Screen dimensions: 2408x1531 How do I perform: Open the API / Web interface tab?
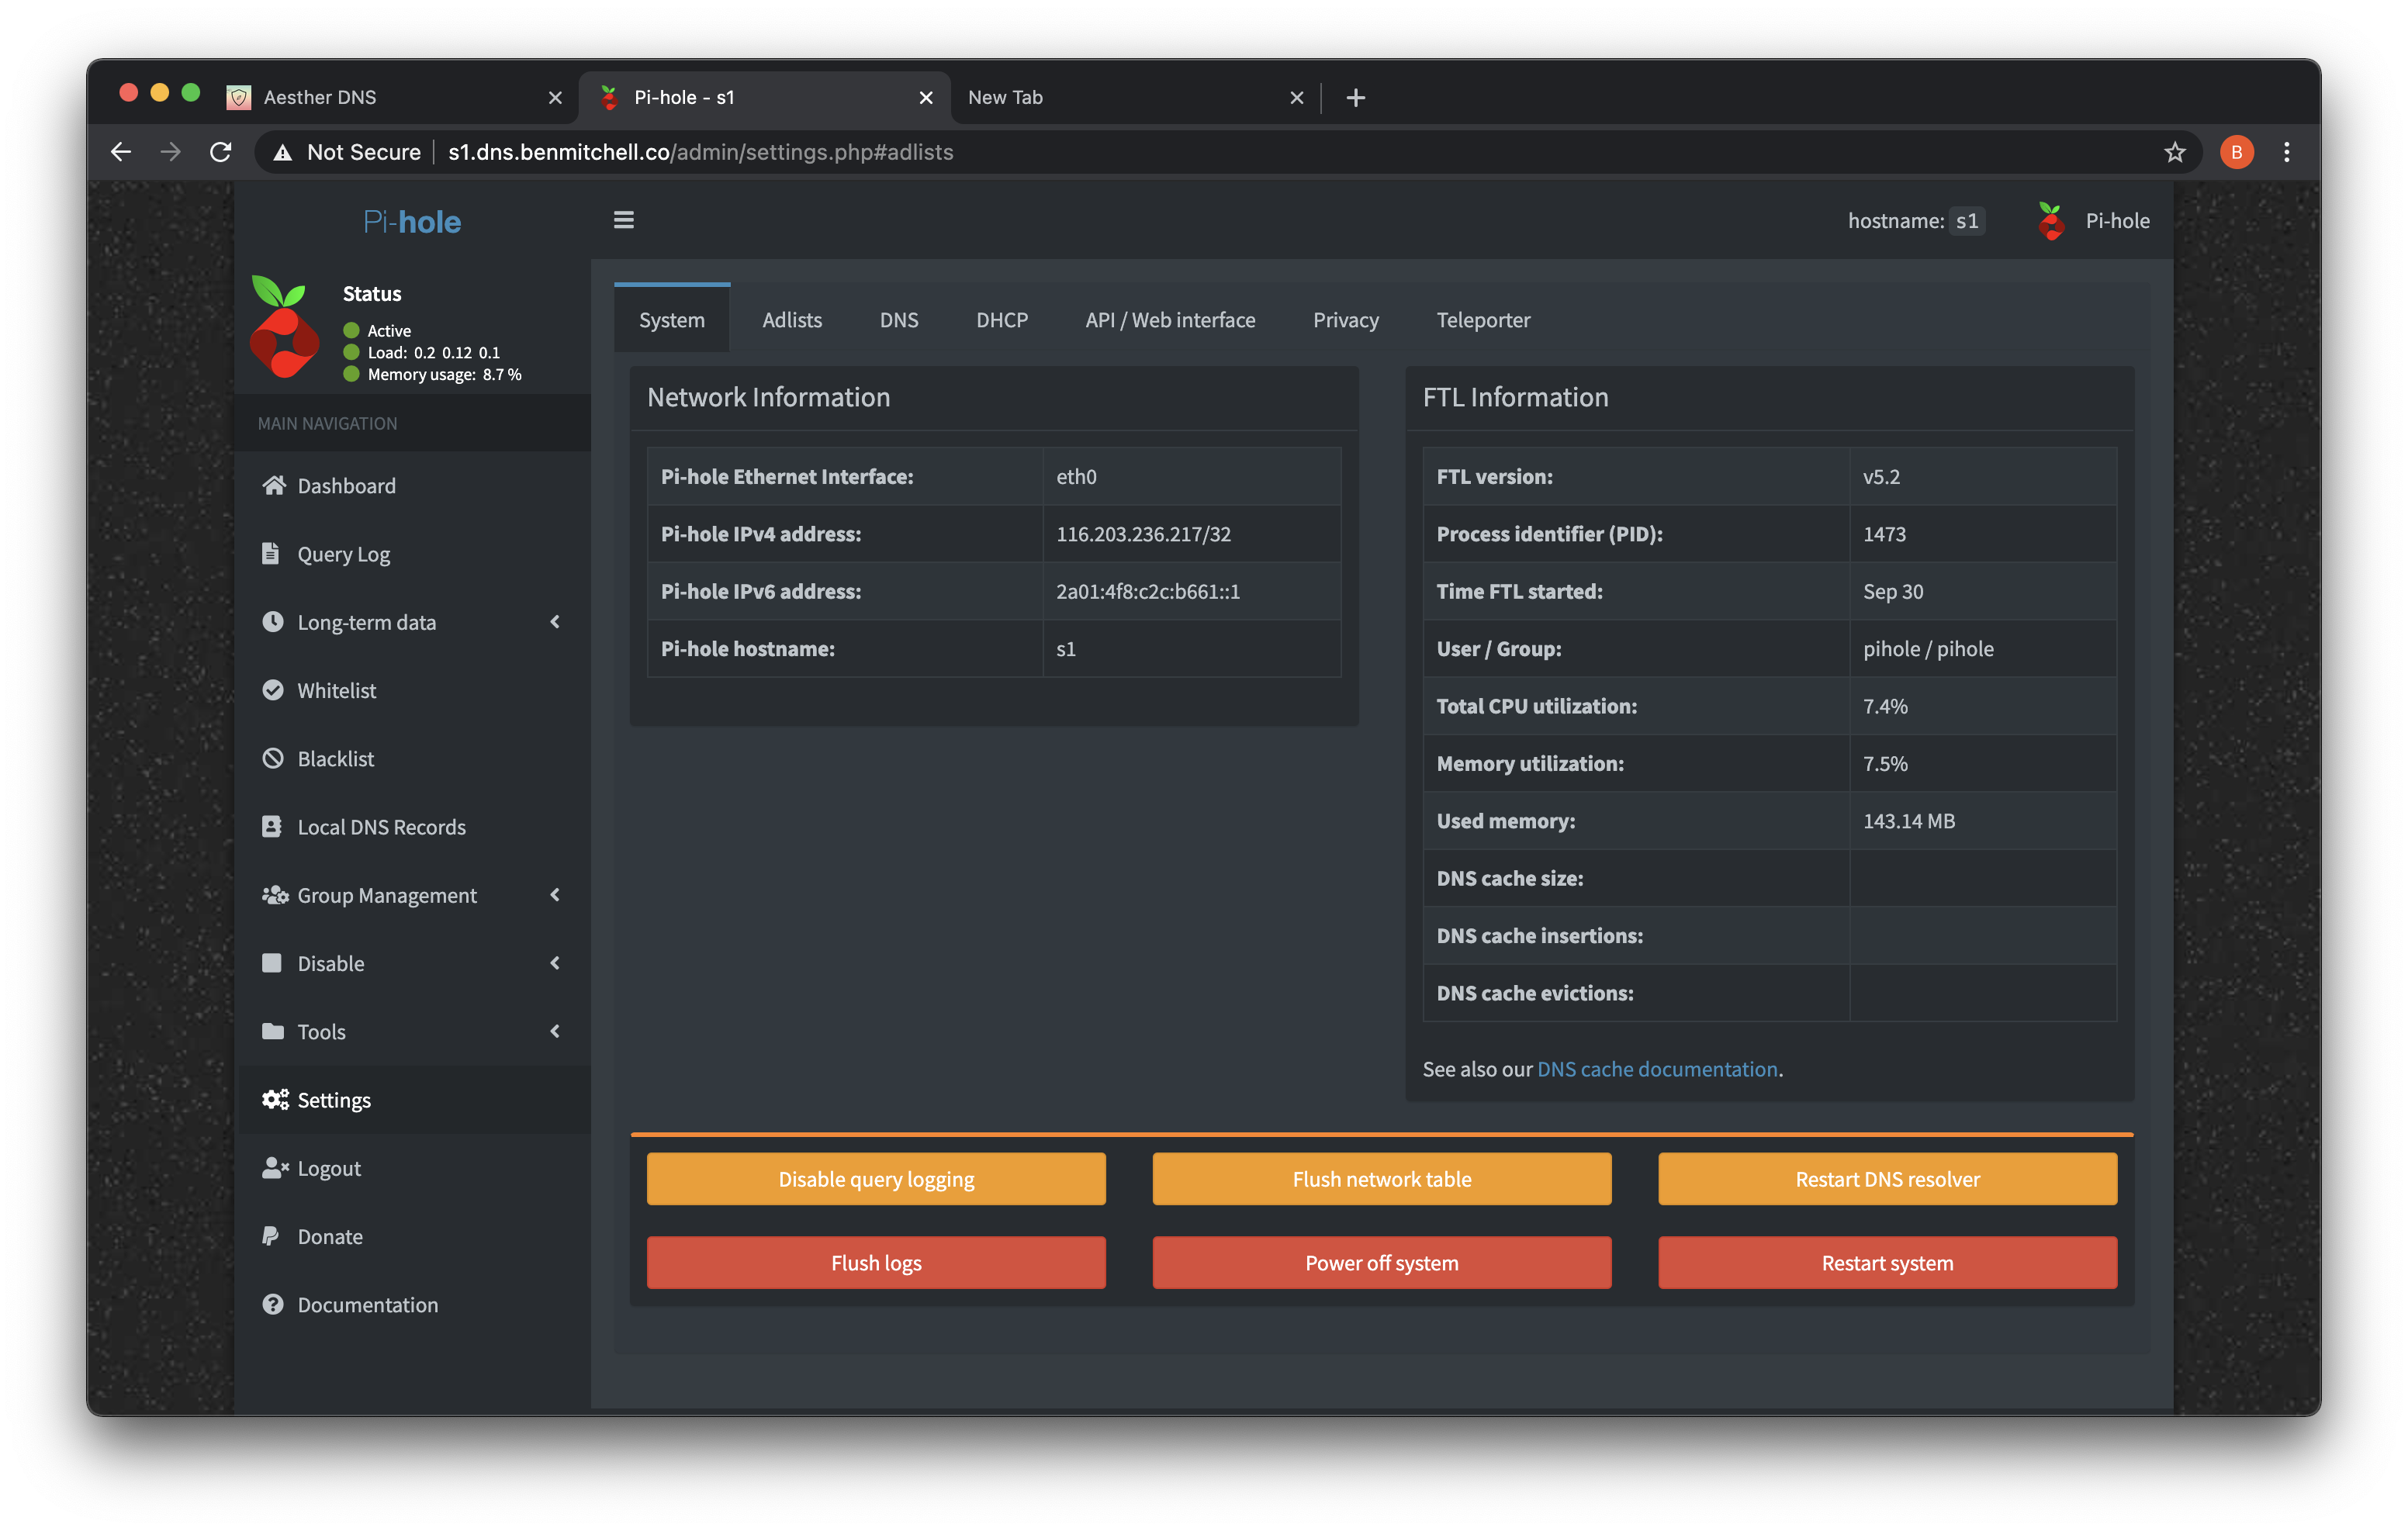(1170, 319)
